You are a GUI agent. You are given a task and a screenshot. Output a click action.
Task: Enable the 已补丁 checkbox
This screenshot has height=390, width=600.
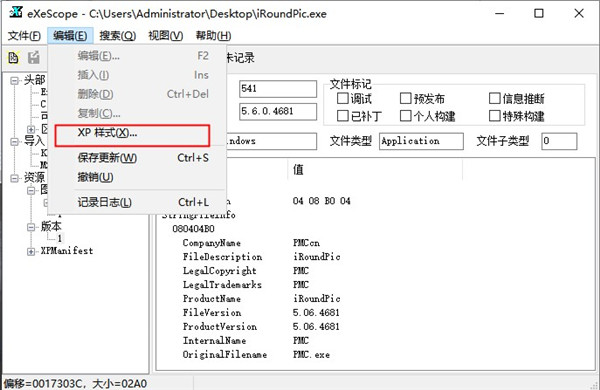[x=342, y=116]
